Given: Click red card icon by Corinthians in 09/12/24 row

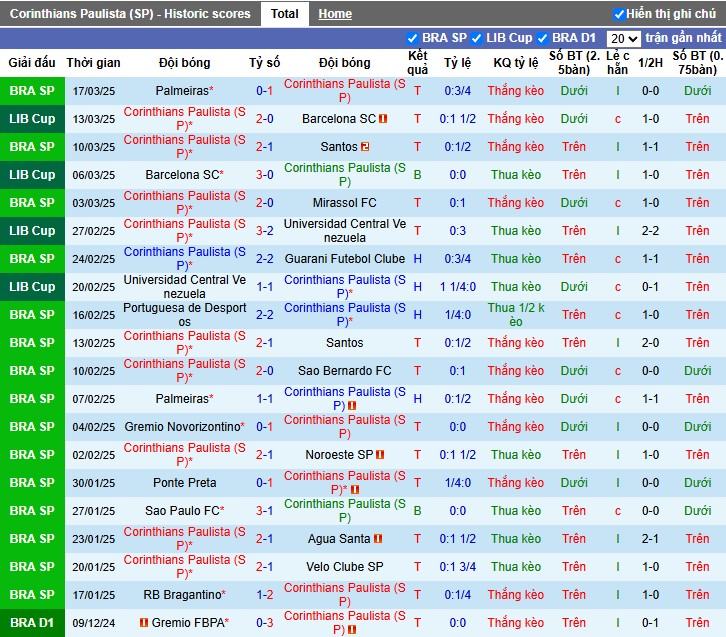Looking at the screenshot, I should [352, 630].
